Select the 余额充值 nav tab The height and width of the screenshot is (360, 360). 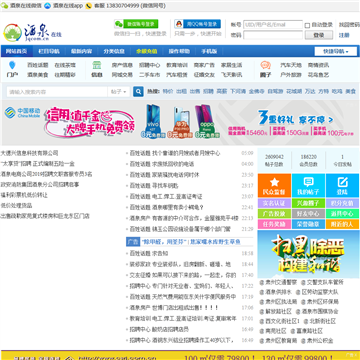pos(146,51)
